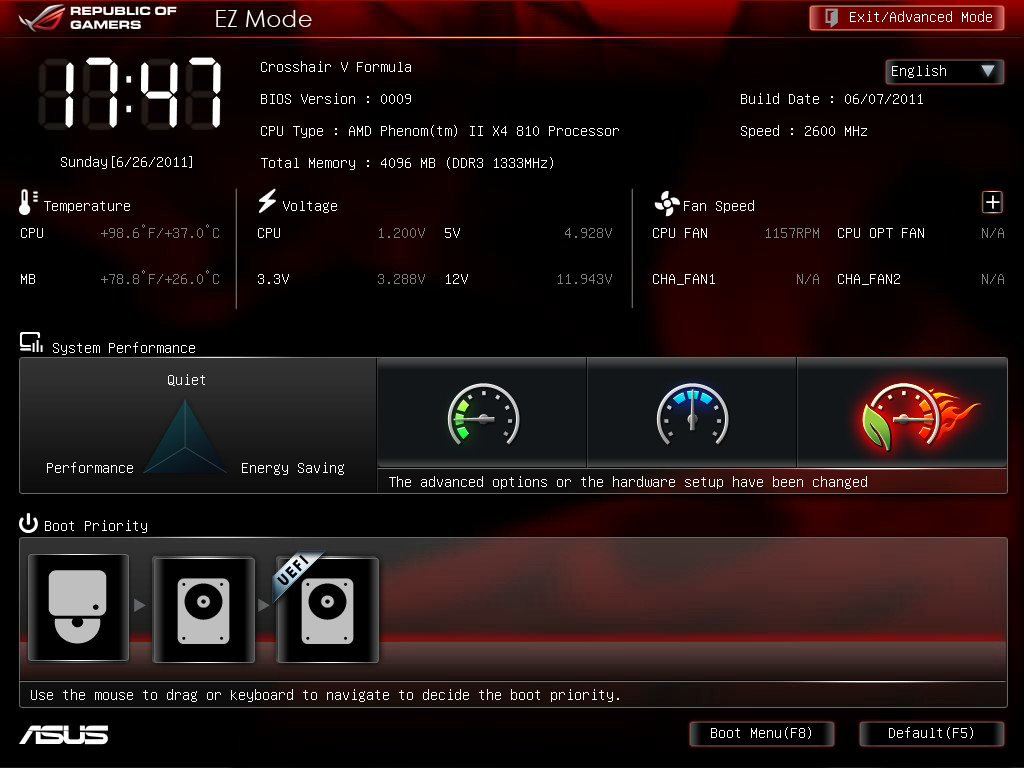Click the Exit/Advanced Mode button
Screen dimensions: 1024x768
click(906, 18)
